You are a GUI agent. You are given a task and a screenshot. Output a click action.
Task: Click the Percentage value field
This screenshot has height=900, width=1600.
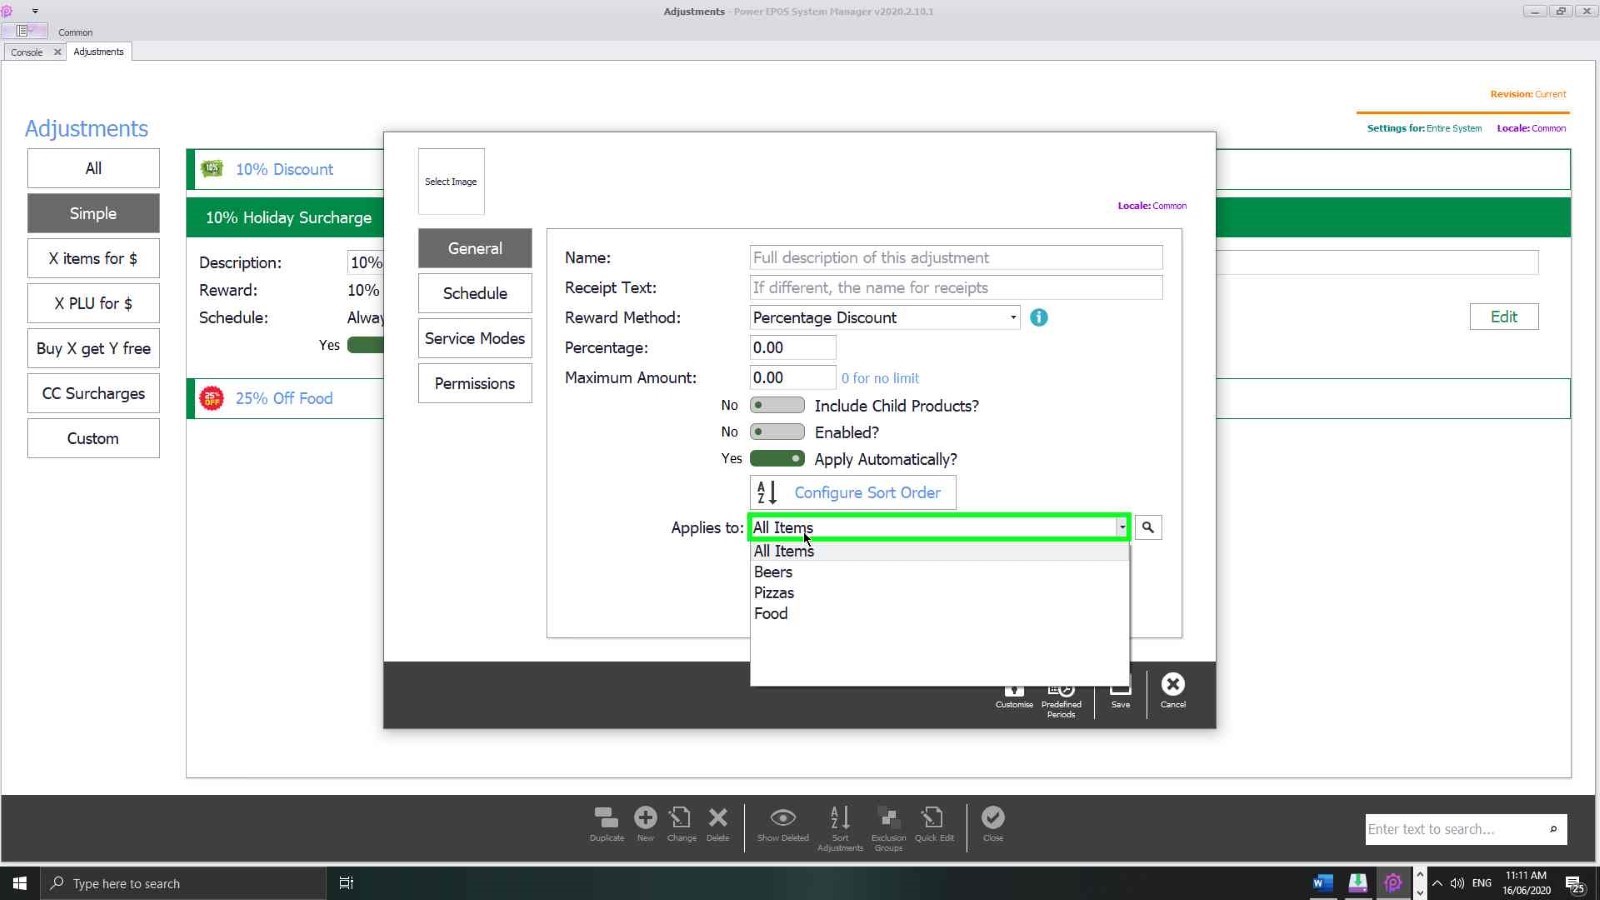click(793, 347)
